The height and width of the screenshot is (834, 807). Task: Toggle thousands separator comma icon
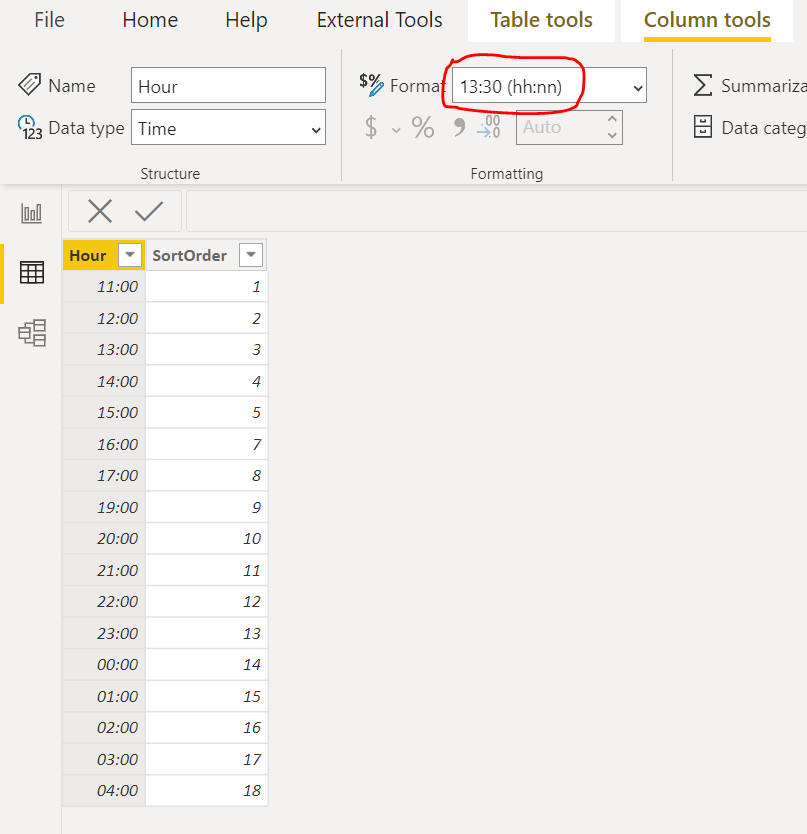click(459, 127)
